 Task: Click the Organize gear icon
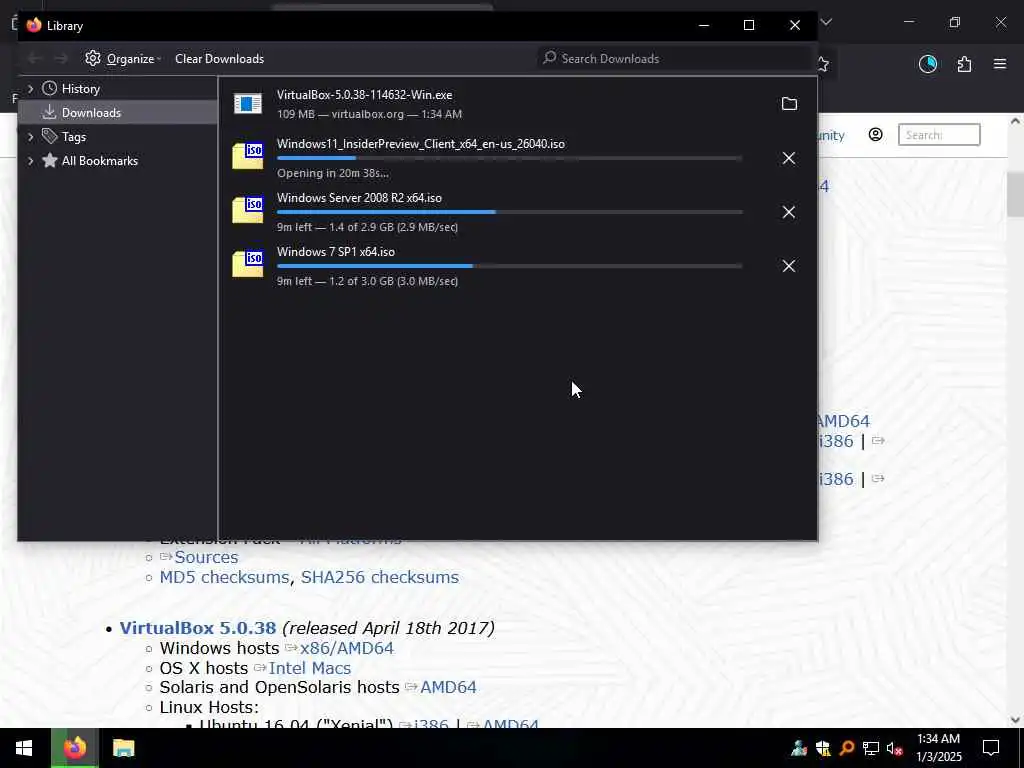pyautogui.click(x=93, y=58)
